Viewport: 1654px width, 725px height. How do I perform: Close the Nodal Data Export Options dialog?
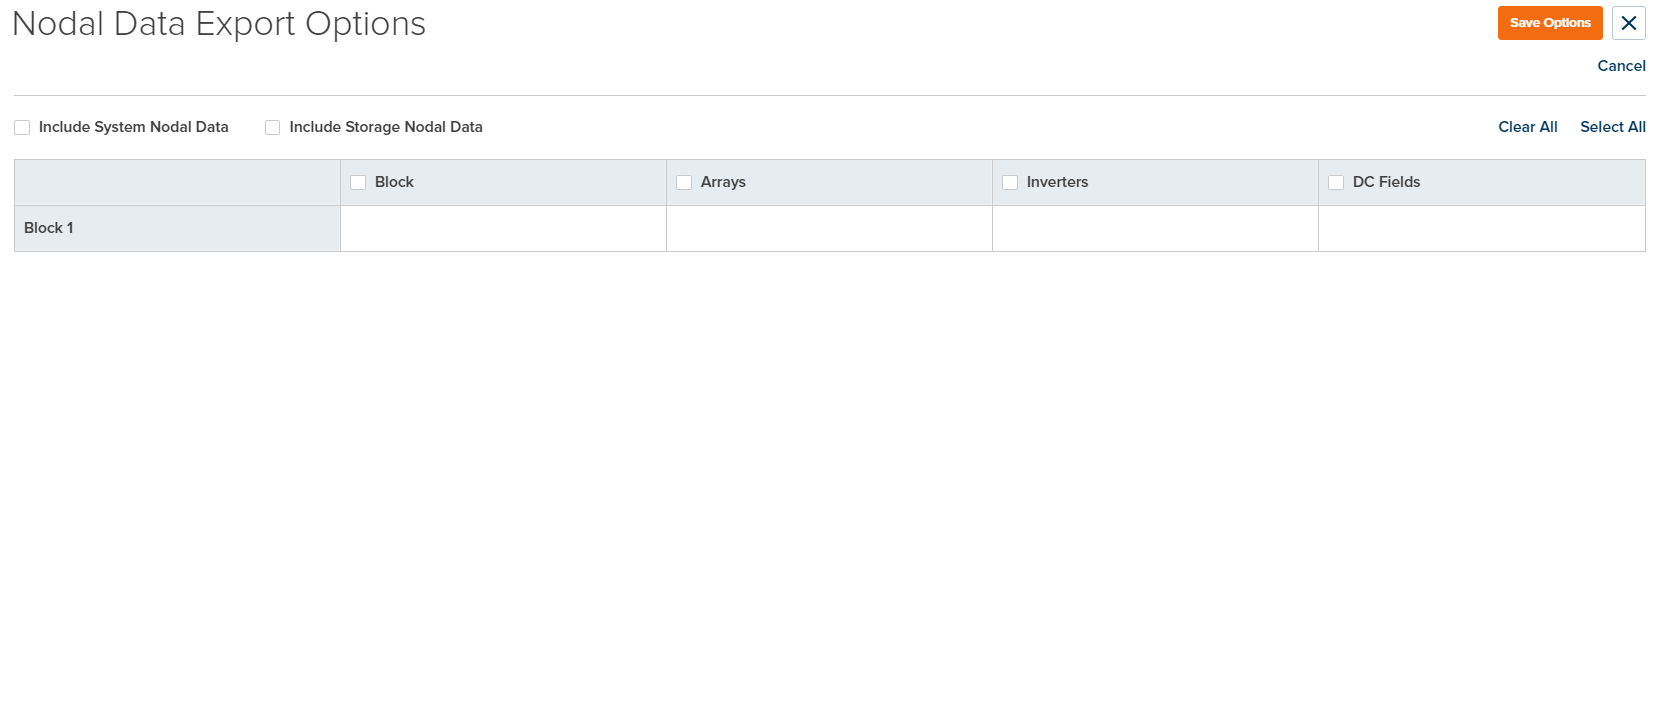pos(1629,23)
